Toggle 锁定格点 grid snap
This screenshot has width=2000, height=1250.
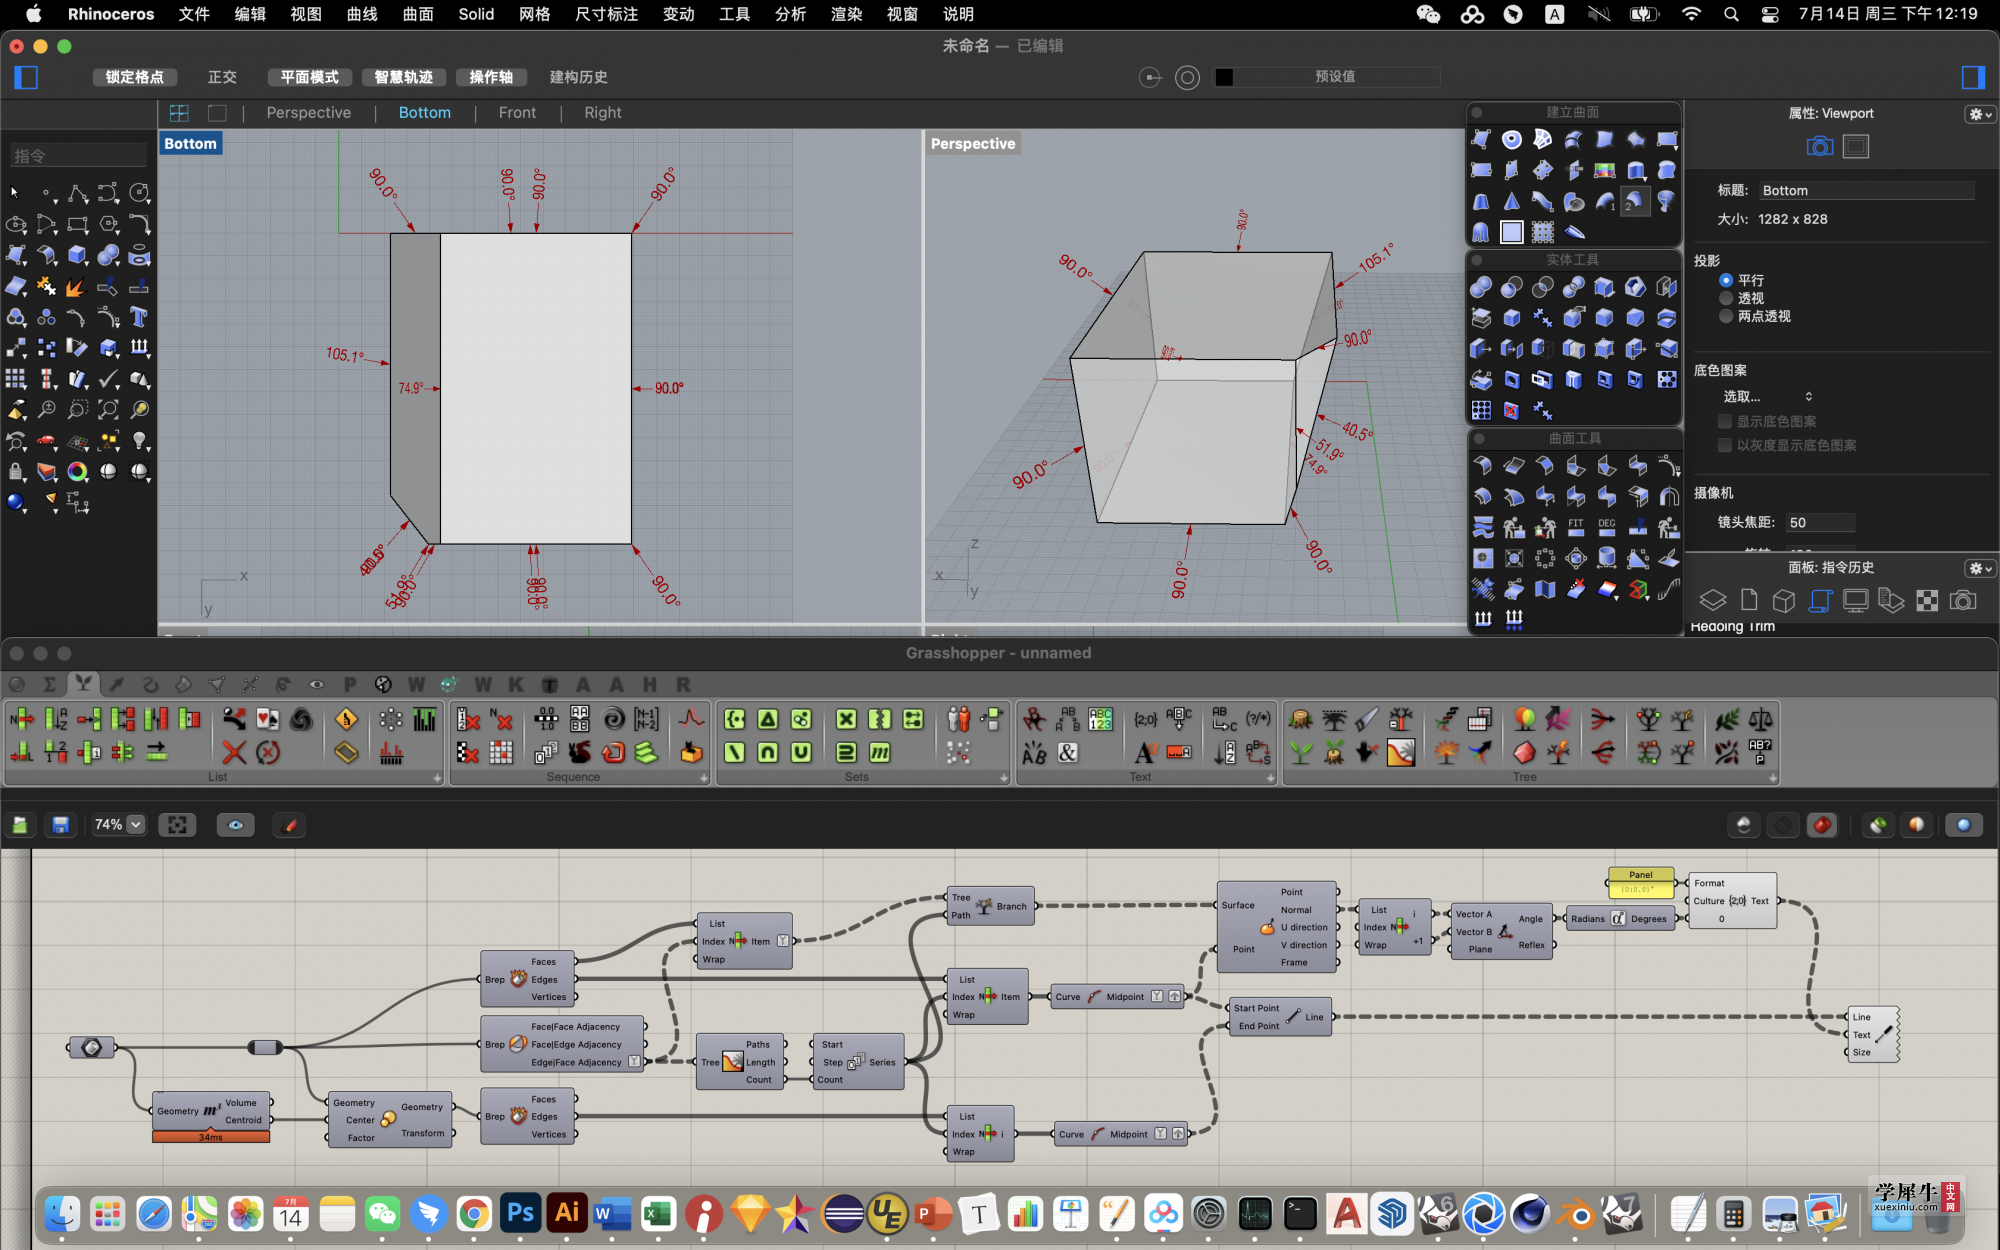[135, 77]
